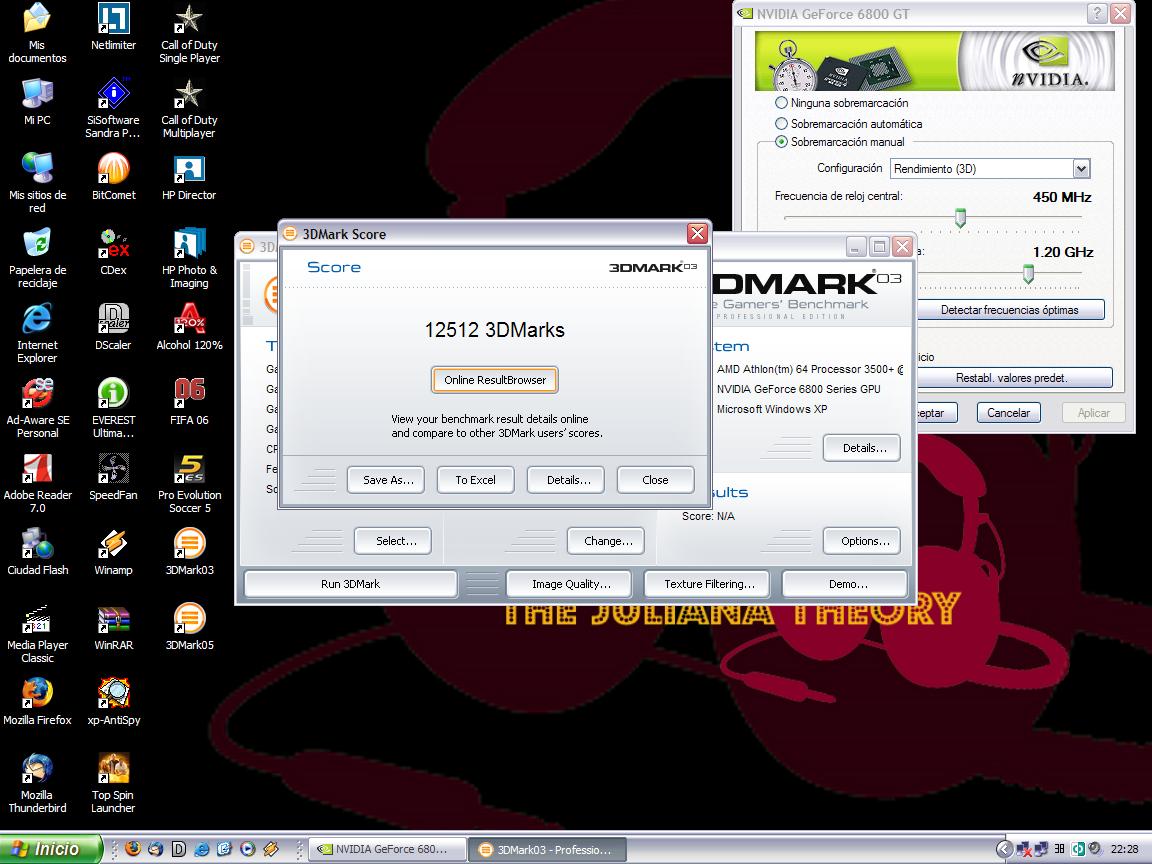Launch Call of Duty Single Player
Image resolution: width=1152 pixels, height=864 pixels.
click(x=189, y=33)
